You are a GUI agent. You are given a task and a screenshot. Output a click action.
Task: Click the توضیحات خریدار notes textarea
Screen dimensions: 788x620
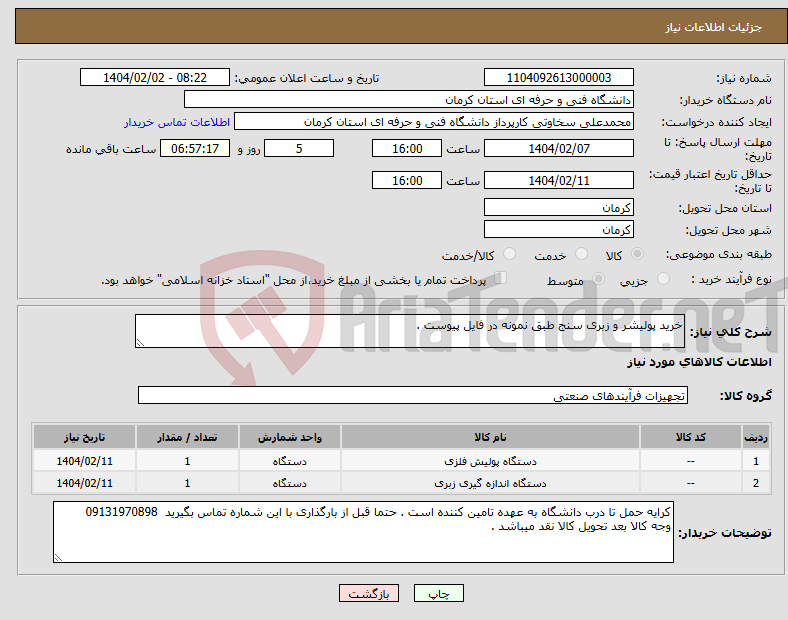coord(363,532)
